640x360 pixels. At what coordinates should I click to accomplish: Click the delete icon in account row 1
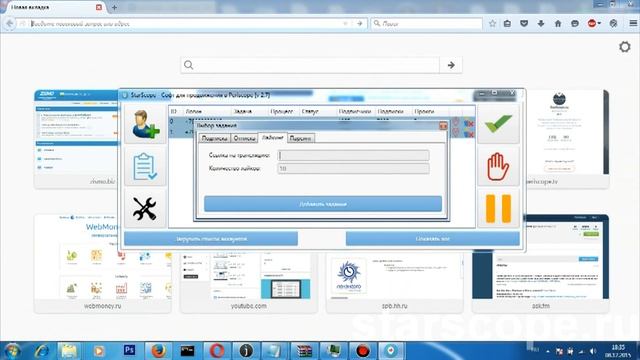pos(469,133)
